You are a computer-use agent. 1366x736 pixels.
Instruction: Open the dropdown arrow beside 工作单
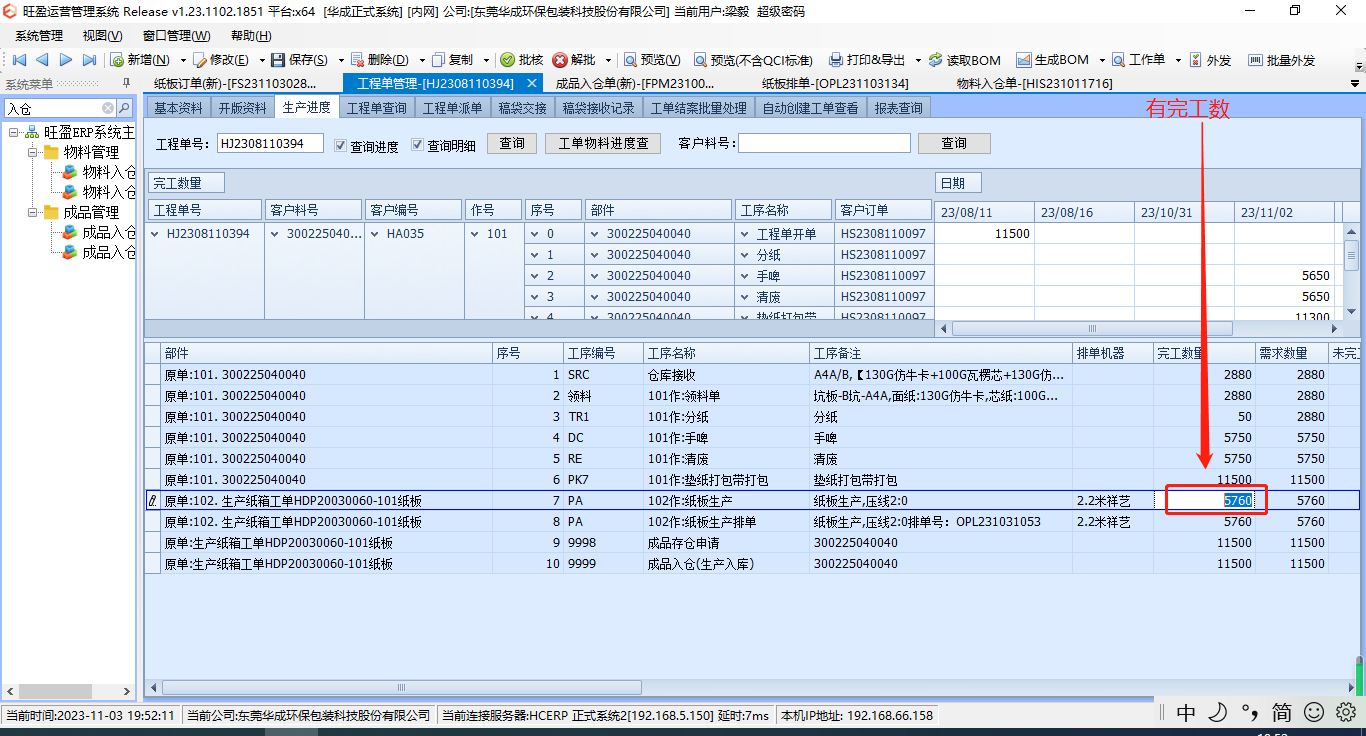pos(1178,60)
